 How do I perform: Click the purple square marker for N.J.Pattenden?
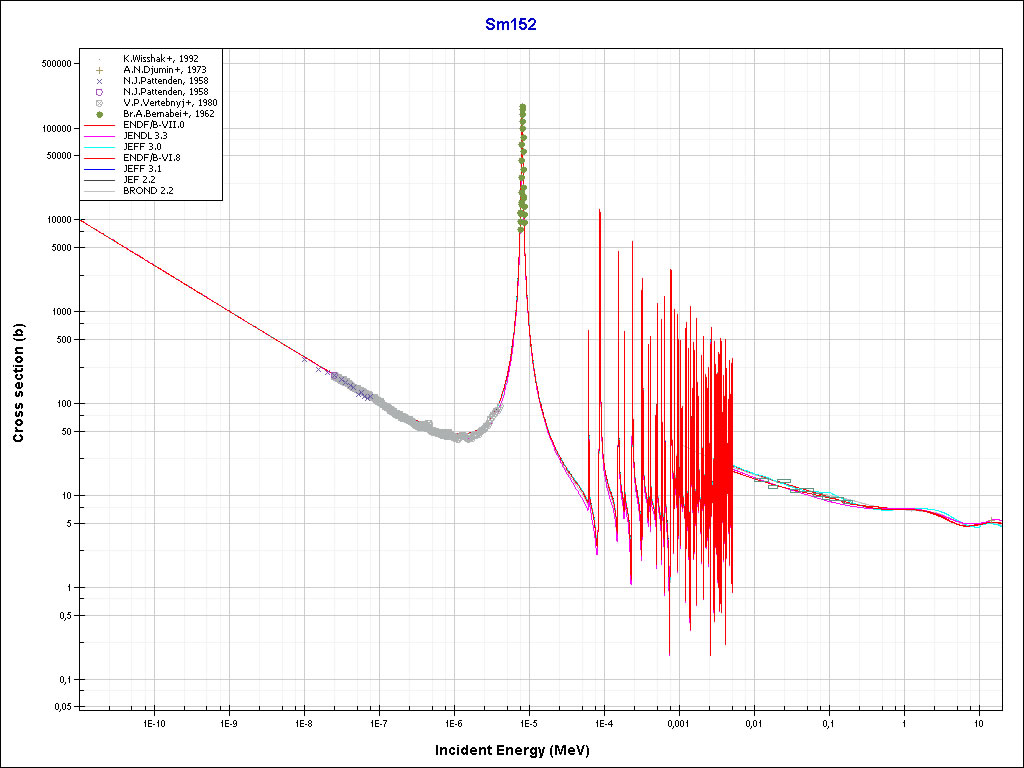tap(100, 92)
